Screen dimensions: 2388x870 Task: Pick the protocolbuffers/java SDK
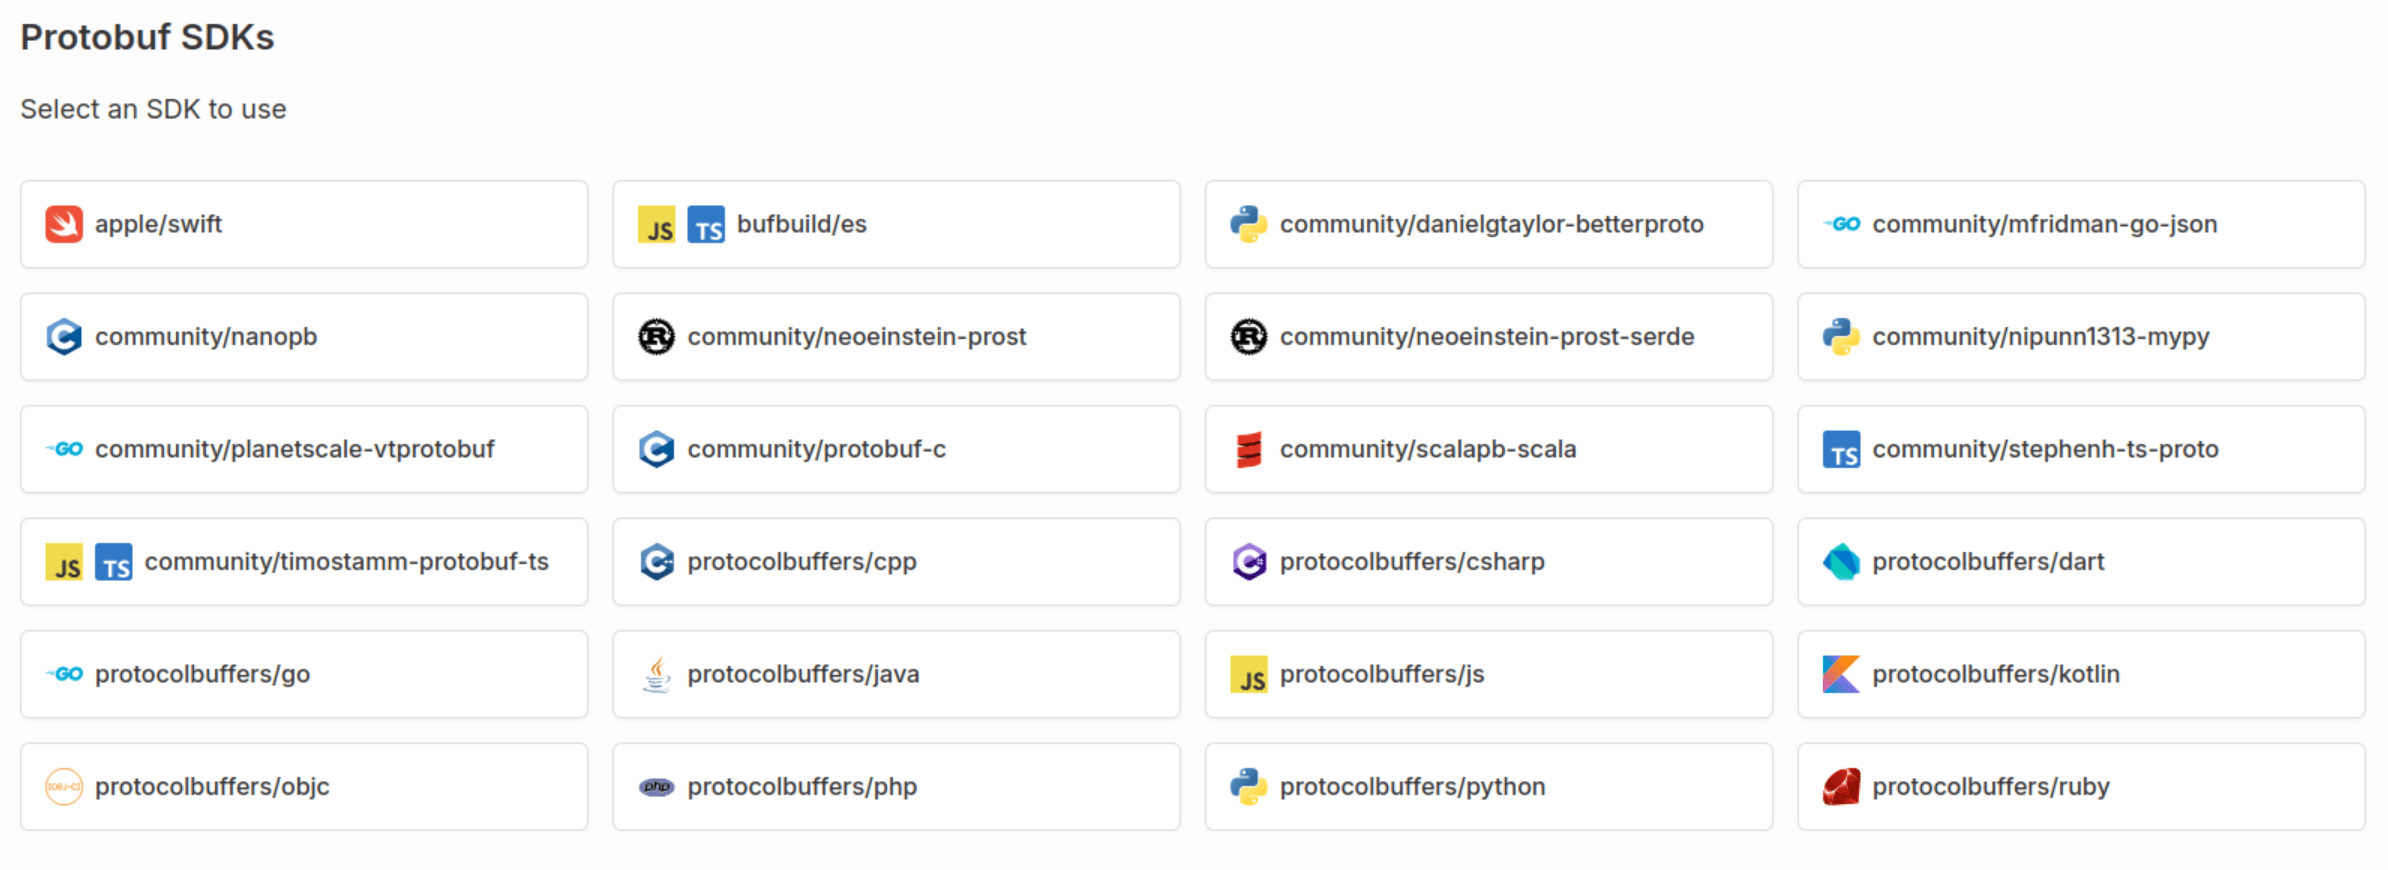pos(896,674)
